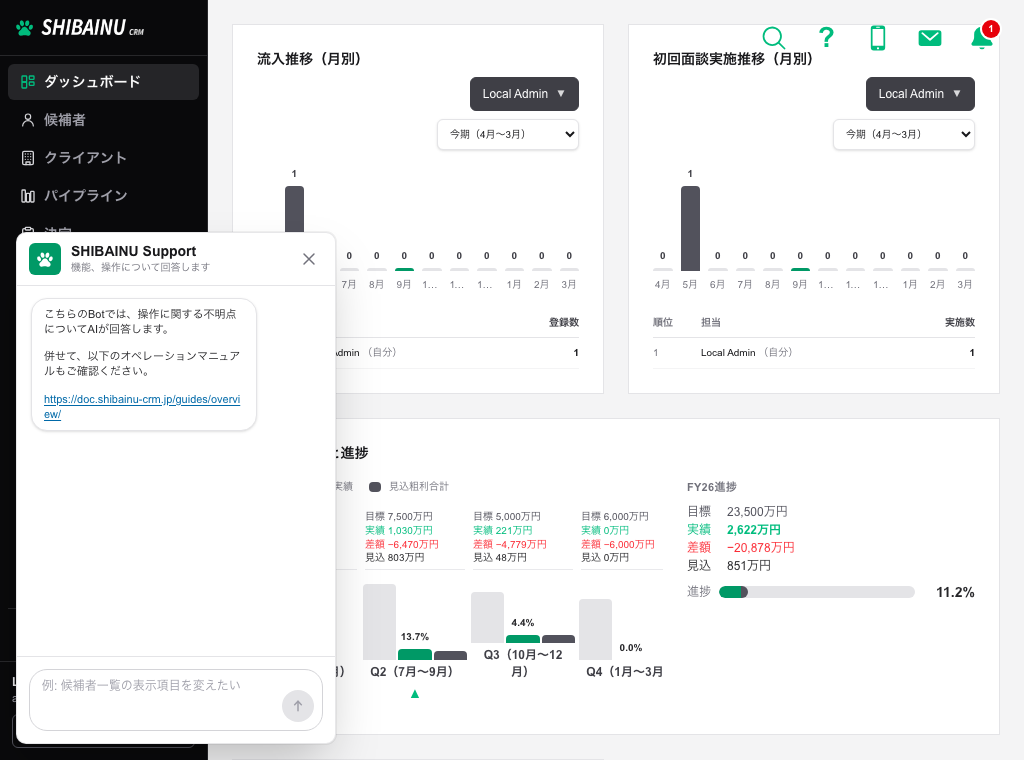Open the 候補者 sidebar menu

point(103,119)
